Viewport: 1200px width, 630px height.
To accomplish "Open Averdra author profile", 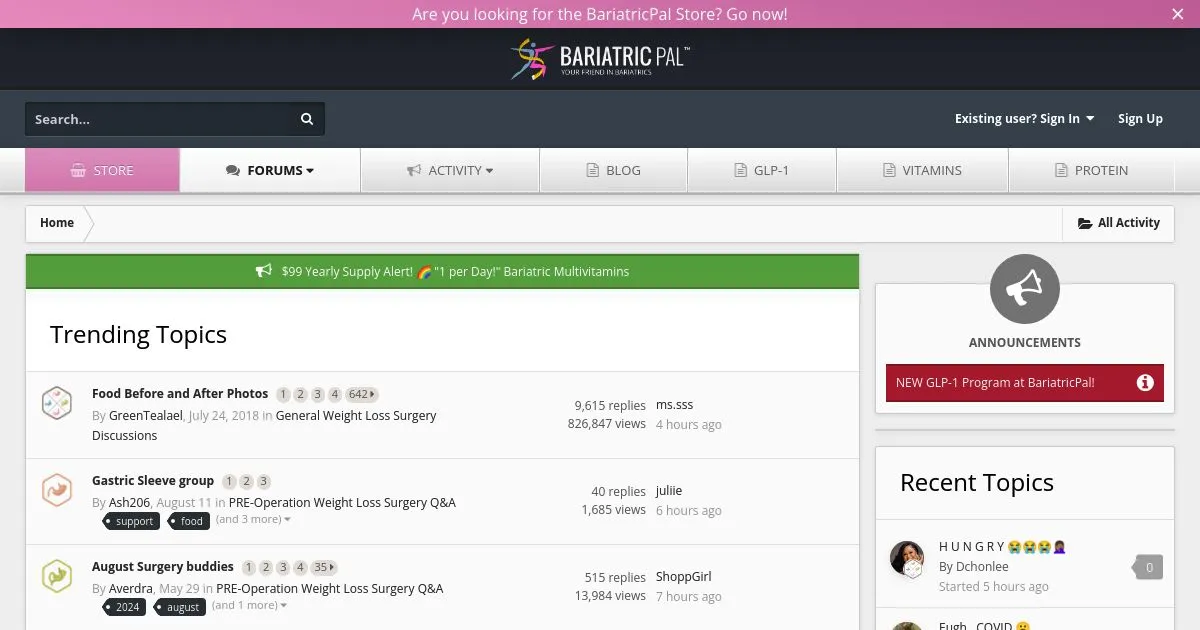I will point(131,589).
